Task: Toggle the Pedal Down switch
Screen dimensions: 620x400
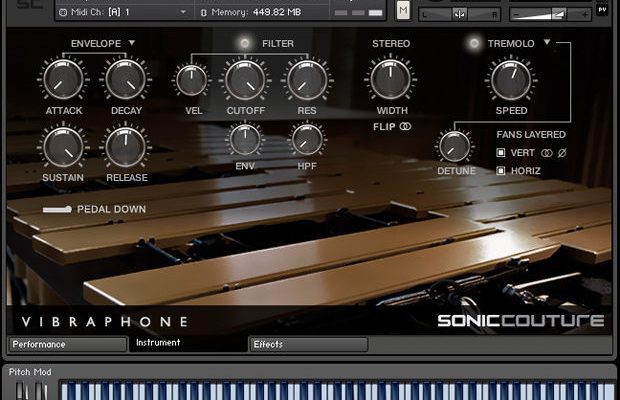Action: pyautogui.click(x=57, y=209)
